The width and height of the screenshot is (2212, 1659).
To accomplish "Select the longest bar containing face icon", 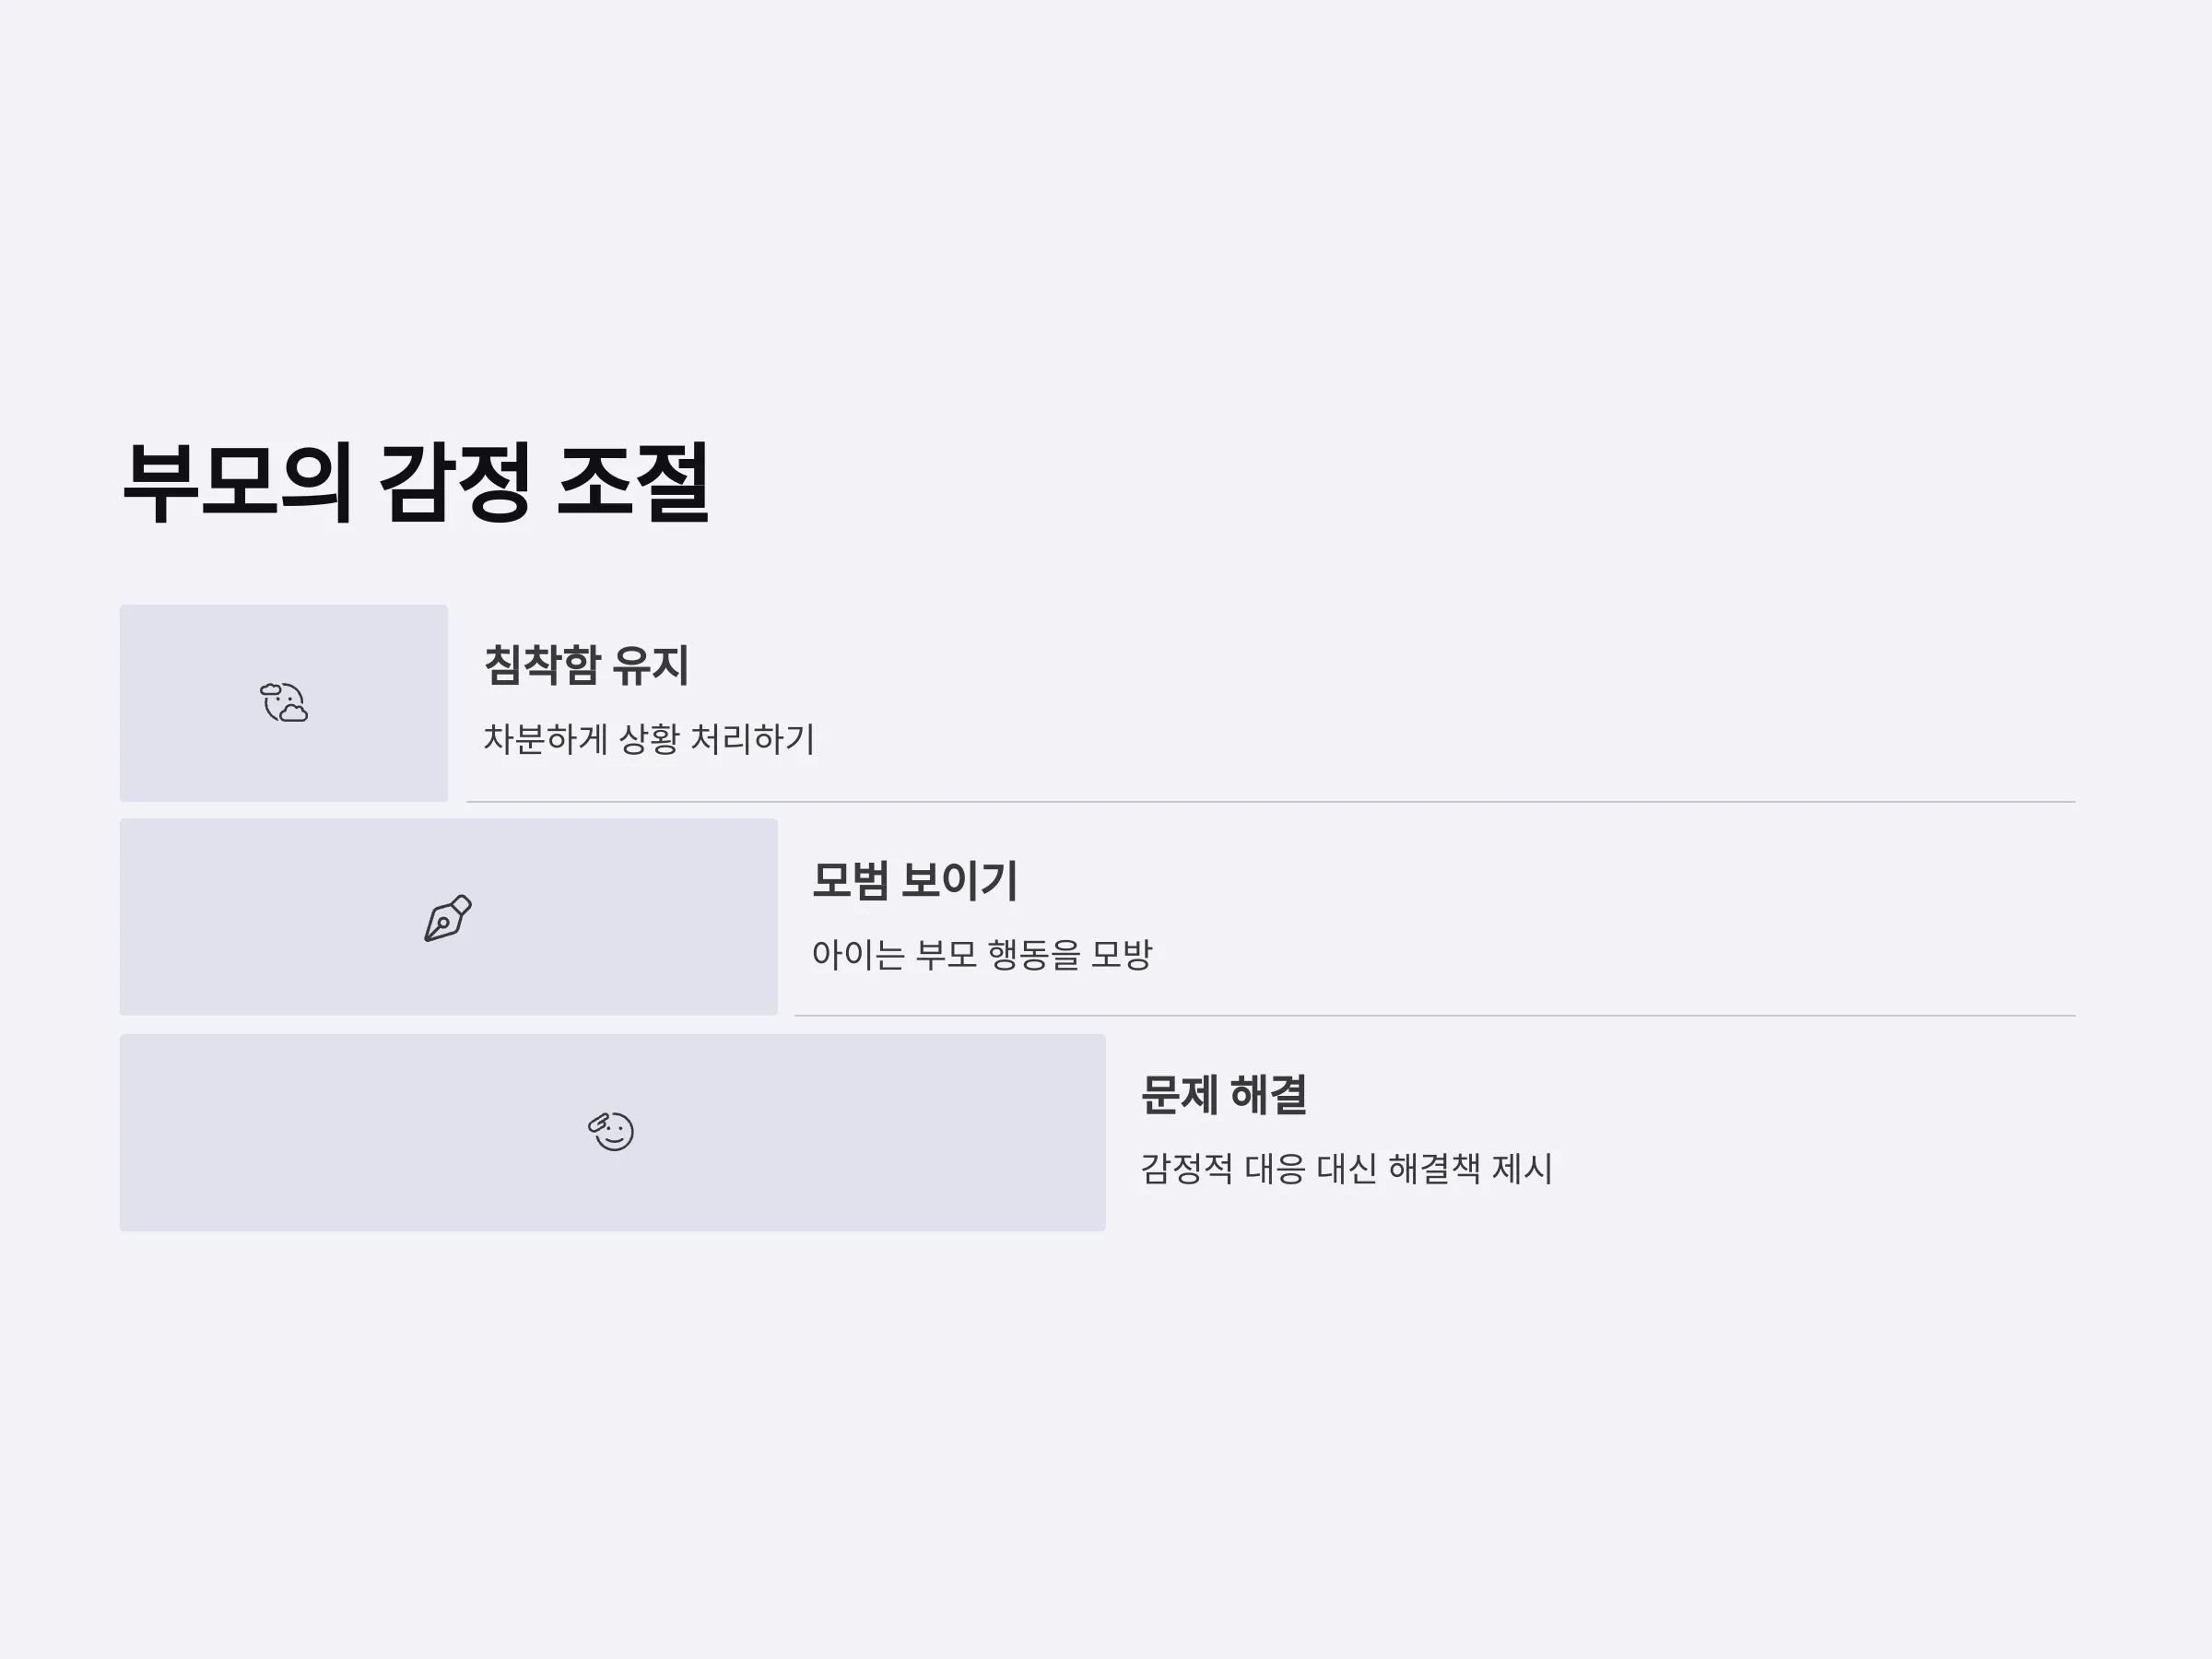I will 613,1132.
